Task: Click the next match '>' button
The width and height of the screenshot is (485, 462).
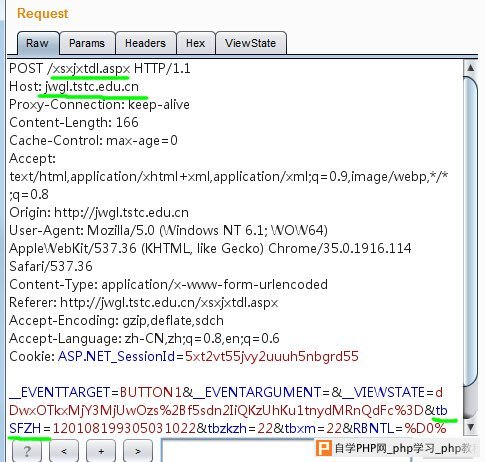Action: point(138,451)
